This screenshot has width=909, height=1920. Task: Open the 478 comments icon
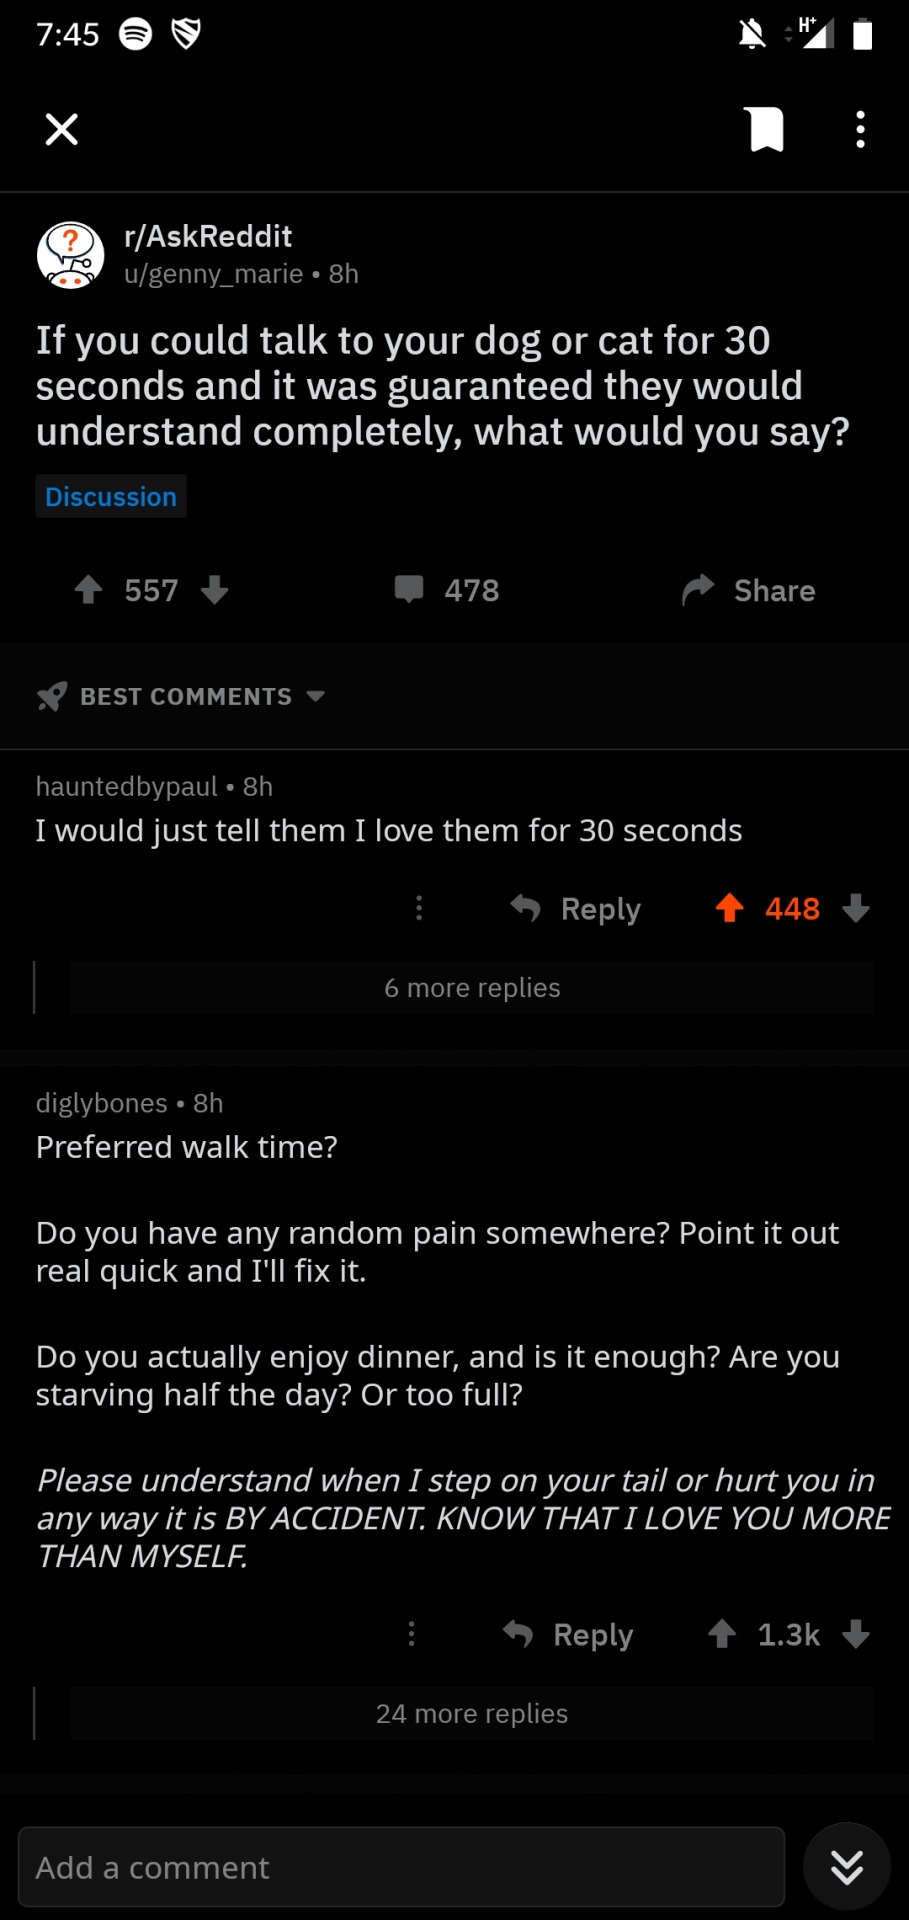click(x=409, y=590)
